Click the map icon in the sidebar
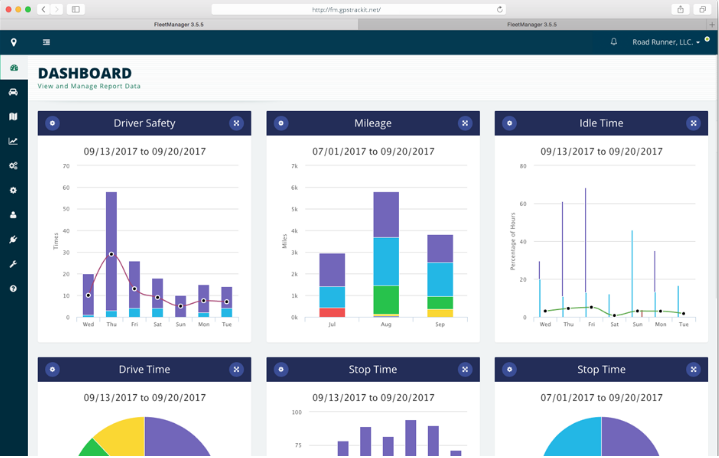The height and width of the screenshot is (458, 719). click(x=13, y=117)
